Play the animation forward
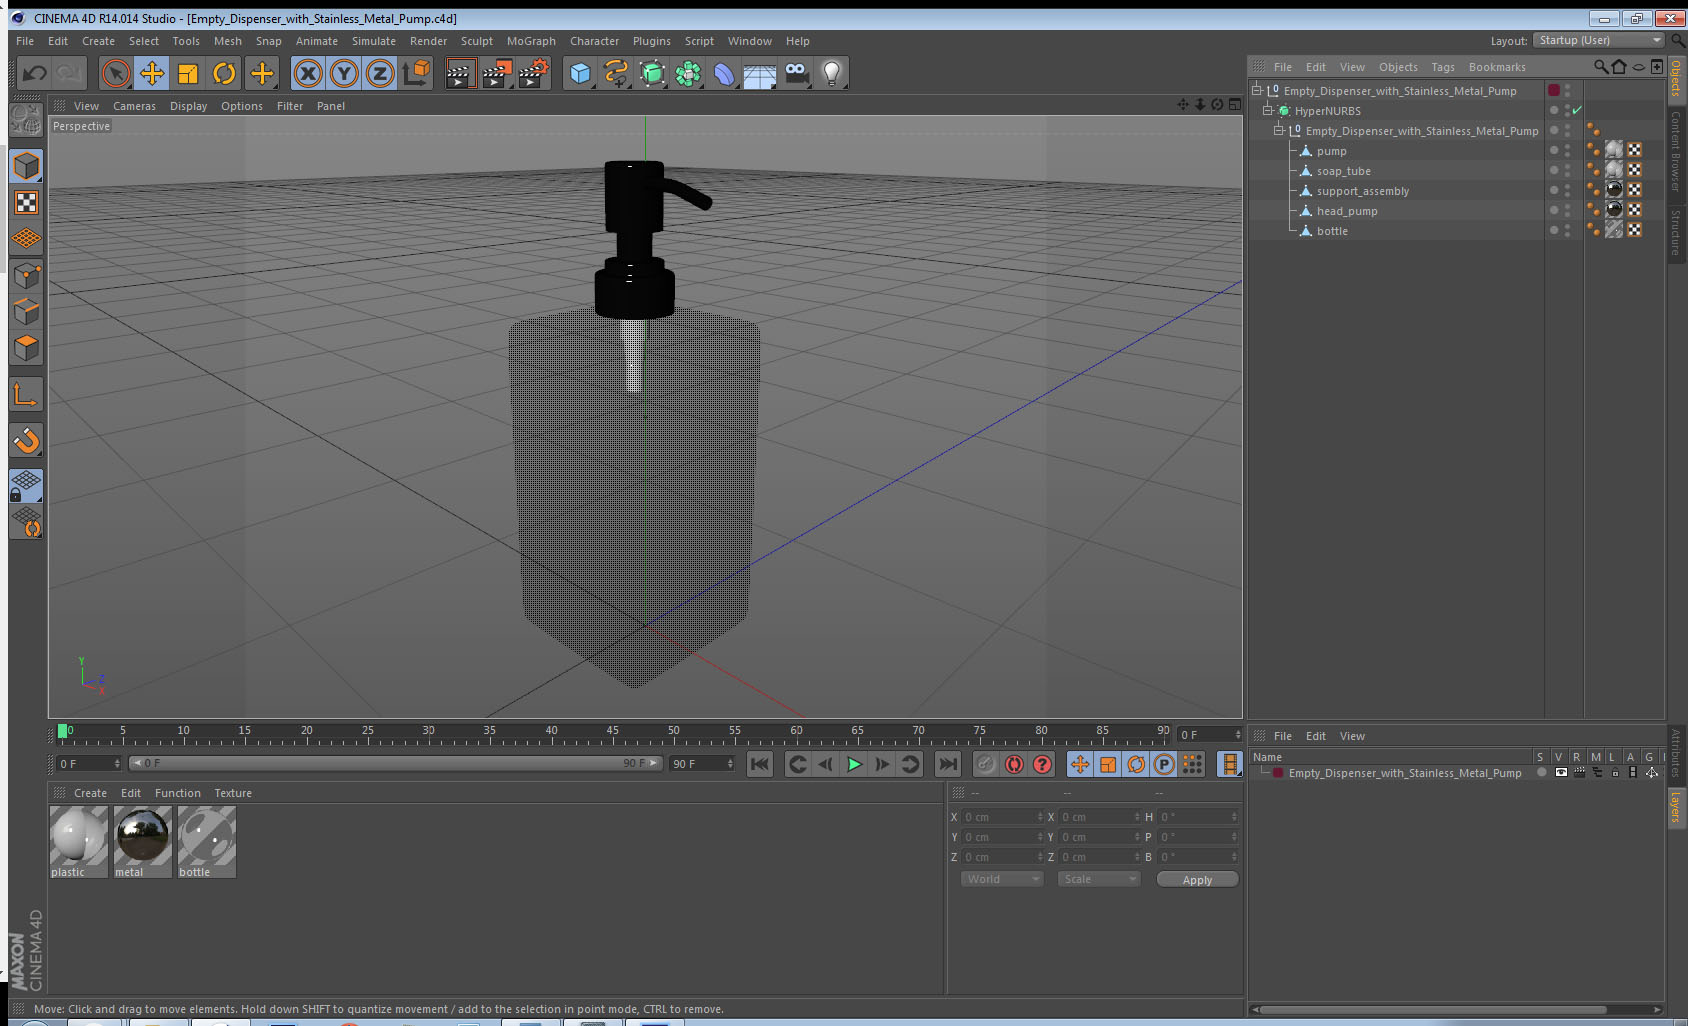Screen dimensions: 1688x1026 (x=854, y=764)
